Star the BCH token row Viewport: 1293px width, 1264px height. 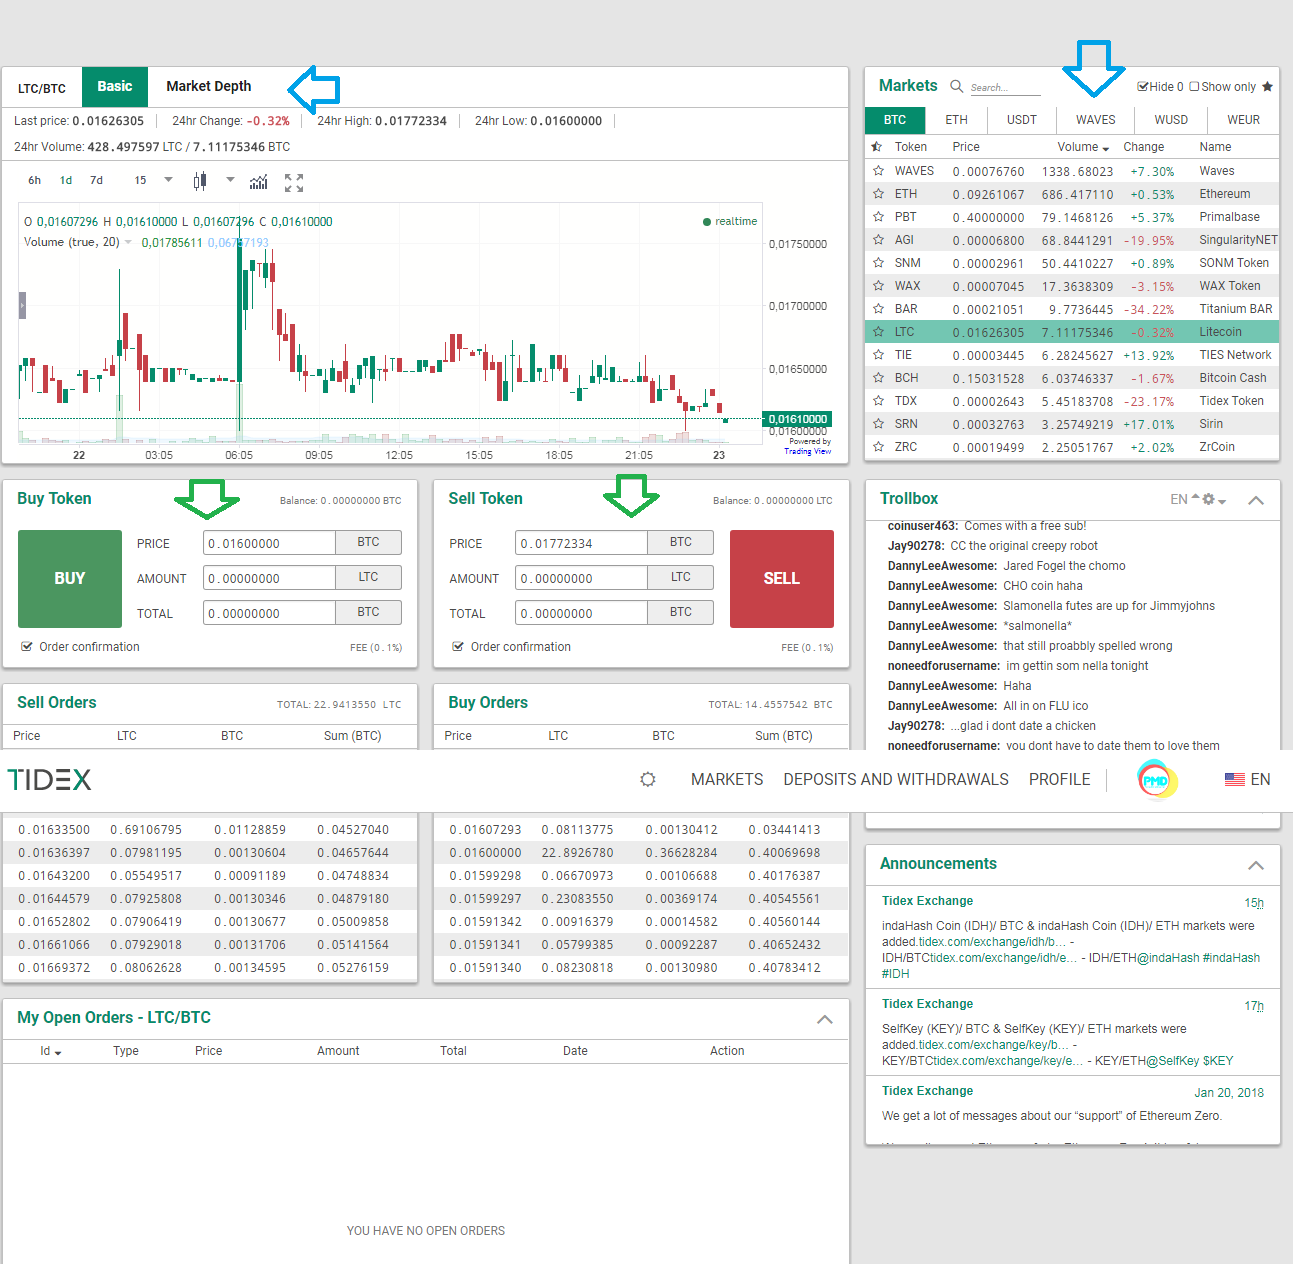pos(878,378)
